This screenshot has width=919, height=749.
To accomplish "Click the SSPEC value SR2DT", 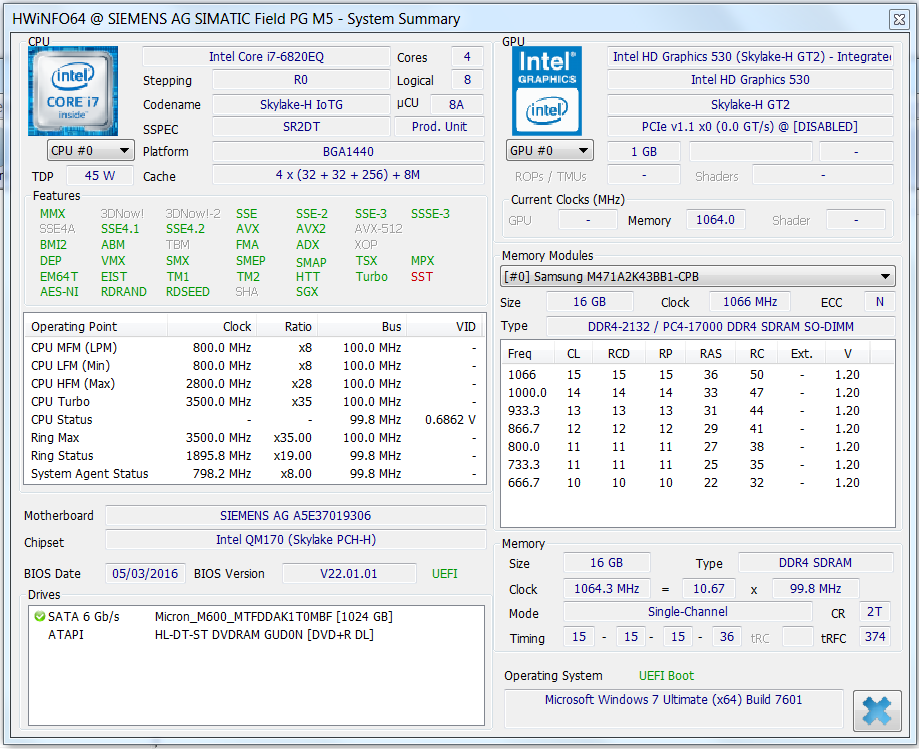I will coord(301,127).
